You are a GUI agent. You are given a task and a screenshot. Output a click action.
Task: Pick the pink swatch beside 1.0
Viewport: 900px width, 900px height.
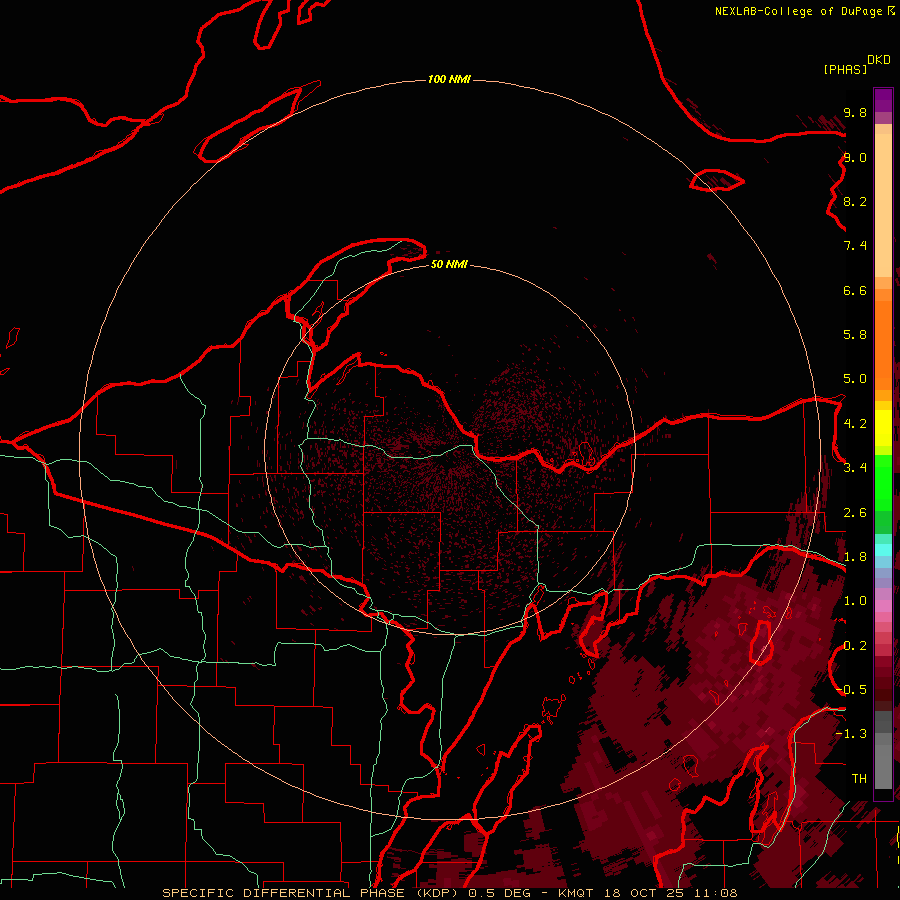[883, 606]
